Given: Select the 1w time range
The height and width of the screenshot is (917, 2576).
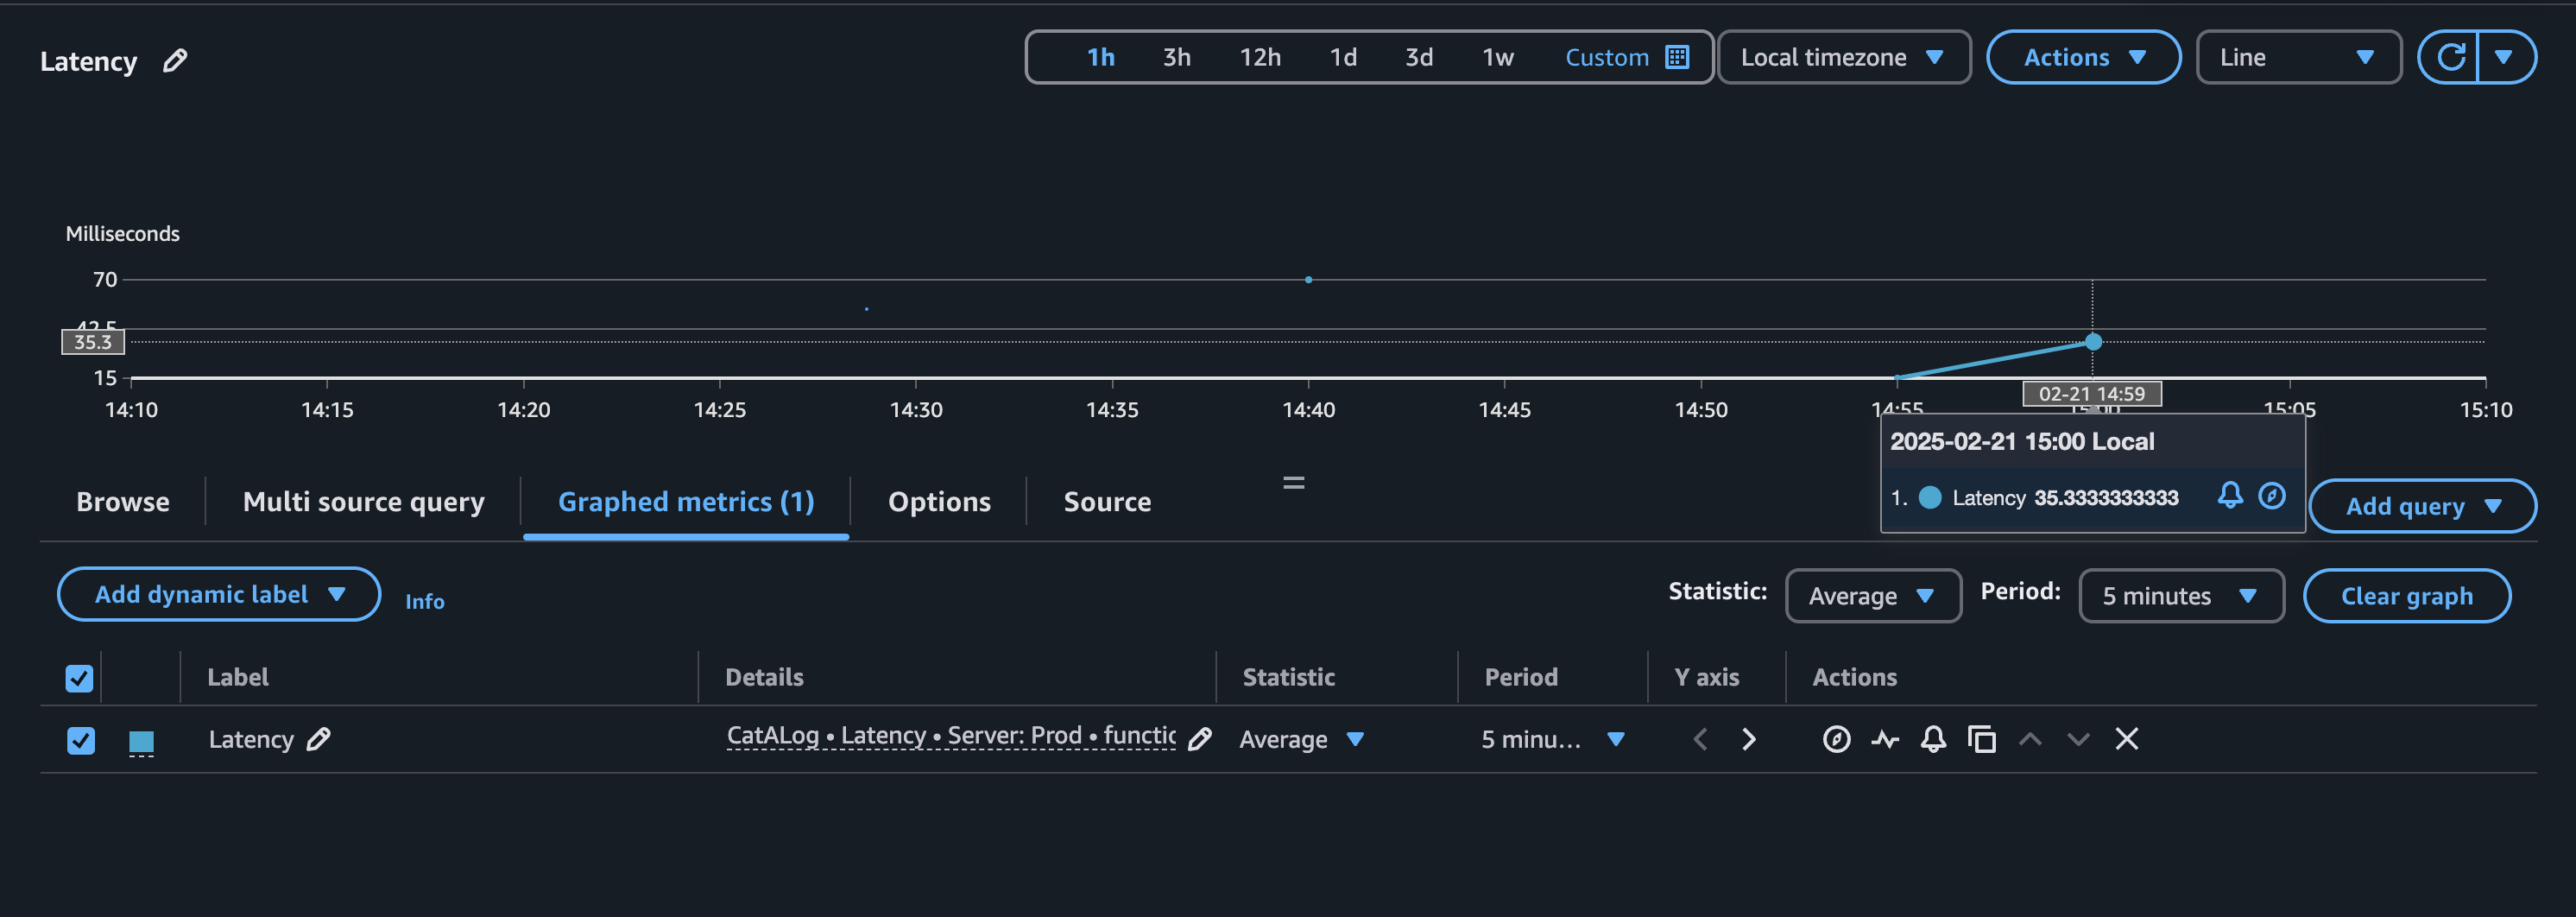Looking at the screenshot, I should 1497,57.
